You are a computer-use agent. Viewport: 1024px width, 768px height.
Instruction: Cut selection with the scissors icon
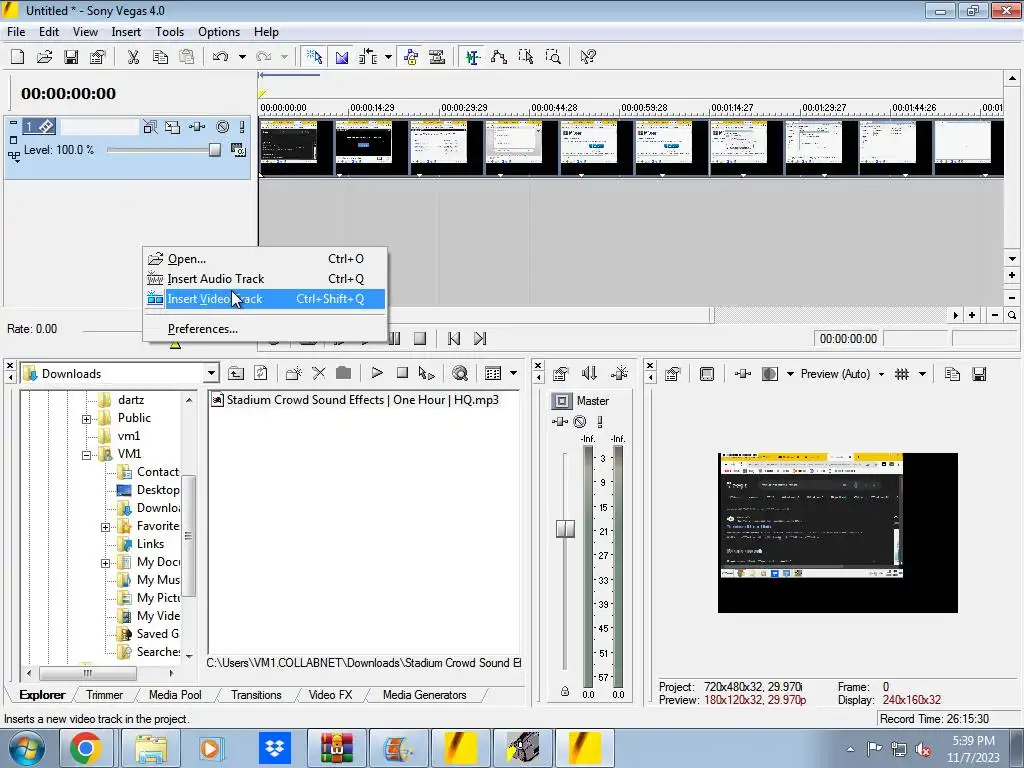pyautogui.click(x=133, y=57)
